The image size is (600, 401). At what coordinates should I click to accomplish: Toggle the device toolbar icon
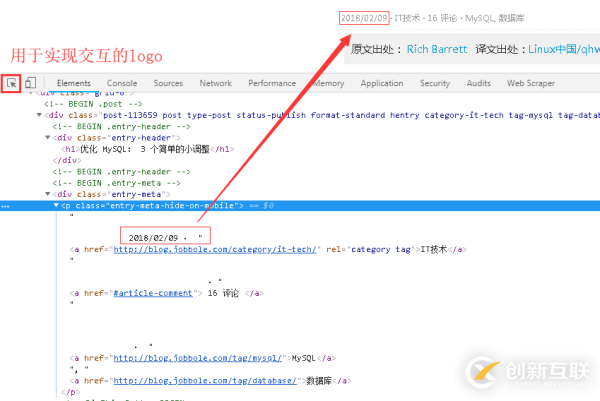[30, 83]
